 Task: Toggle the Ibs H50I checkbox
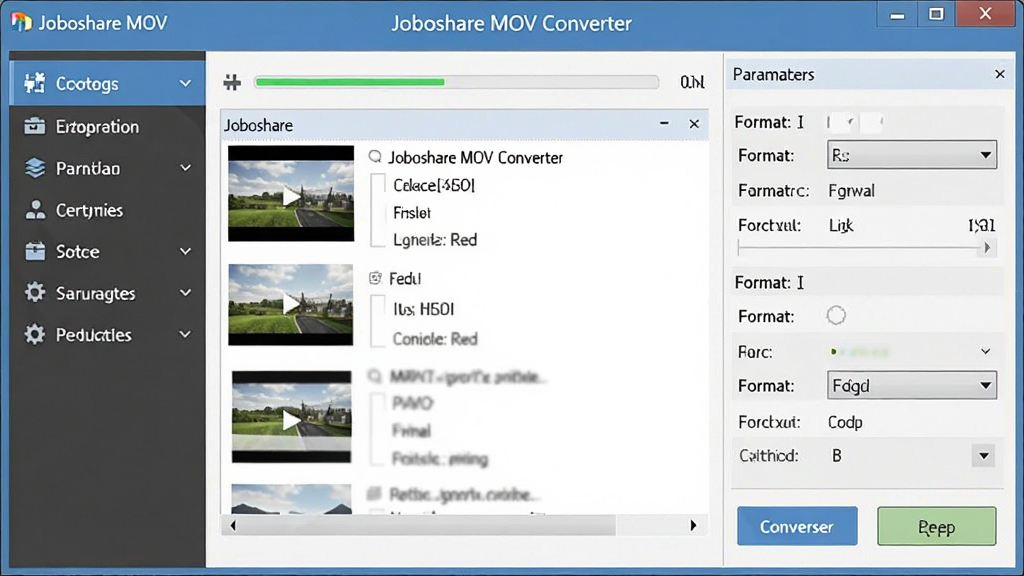point(377,308)
